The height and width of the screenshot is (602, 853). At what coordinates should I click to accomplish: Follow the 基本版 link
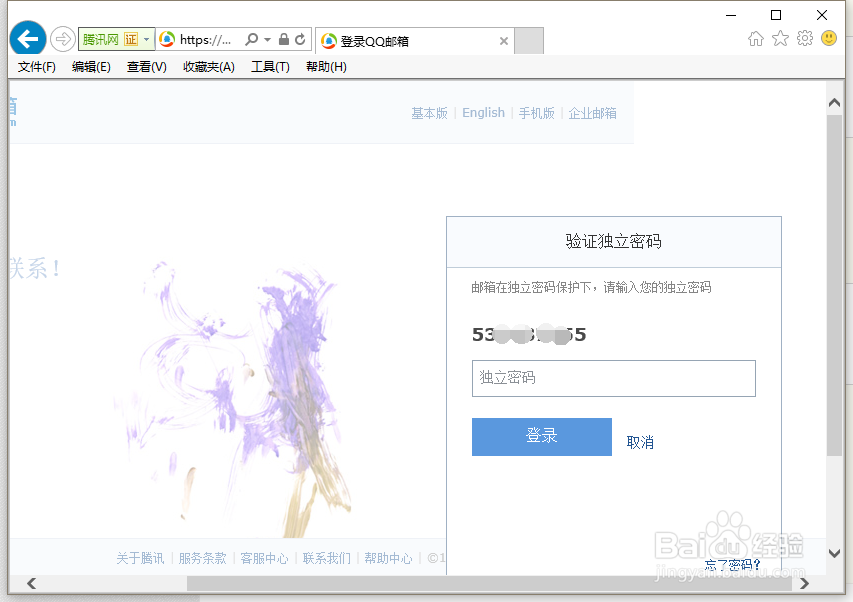tap(429, 113)
